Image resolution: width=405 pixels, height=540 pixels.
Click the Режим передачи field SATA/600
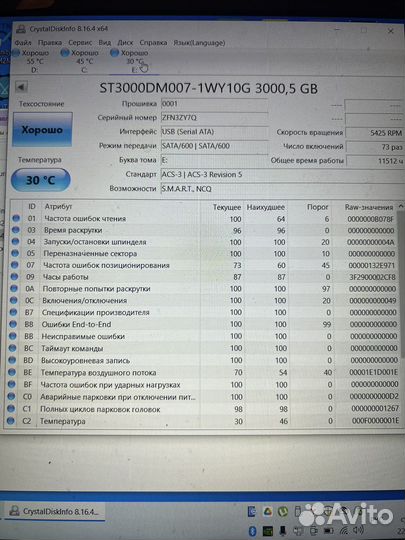point(214,146)
